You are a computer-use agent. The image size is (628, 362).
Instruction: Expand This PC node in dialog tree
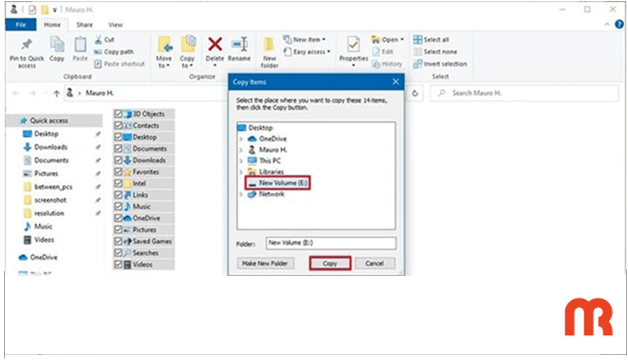coord(241,161)
